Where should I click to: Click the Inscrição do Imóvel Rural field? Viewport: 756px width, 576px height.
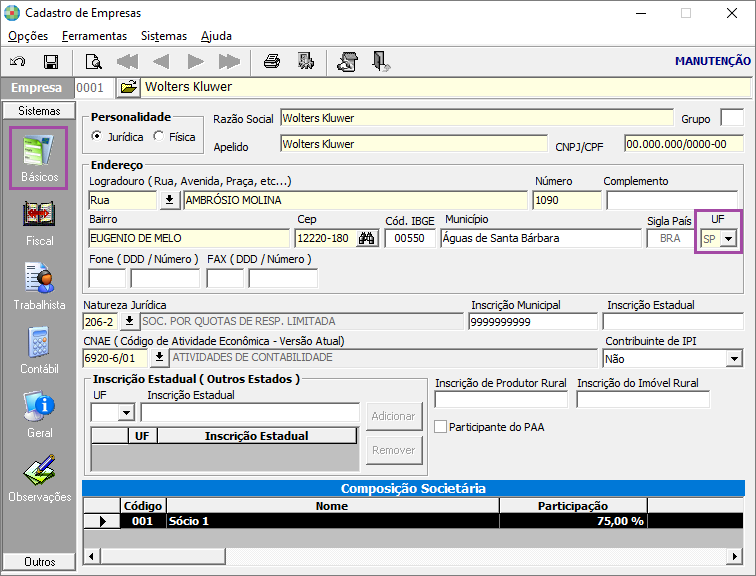643,399
